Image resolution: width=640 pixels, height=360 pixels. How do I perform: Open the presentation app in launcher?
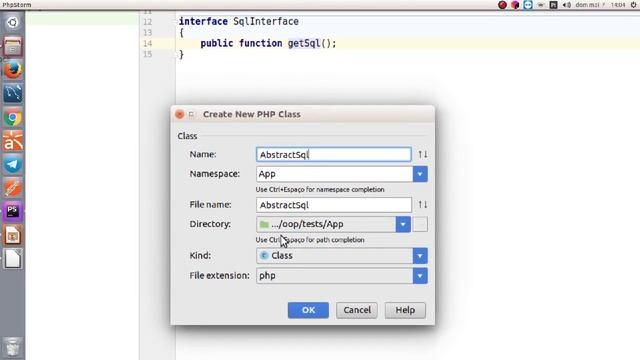(x=12, y=236)
